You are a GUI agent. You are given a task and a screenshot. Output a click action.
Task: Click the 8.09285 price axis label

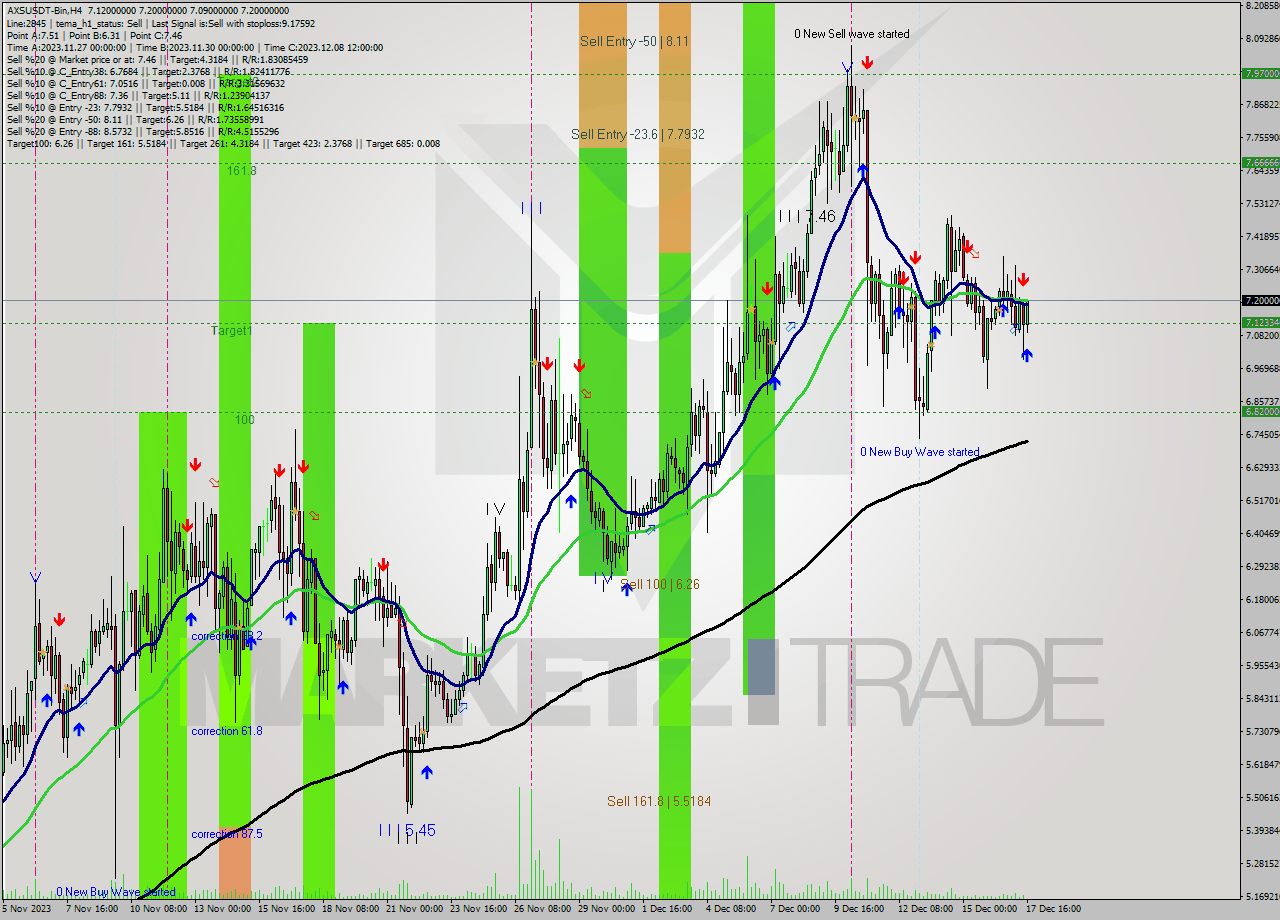click(x=1261, y=38)
